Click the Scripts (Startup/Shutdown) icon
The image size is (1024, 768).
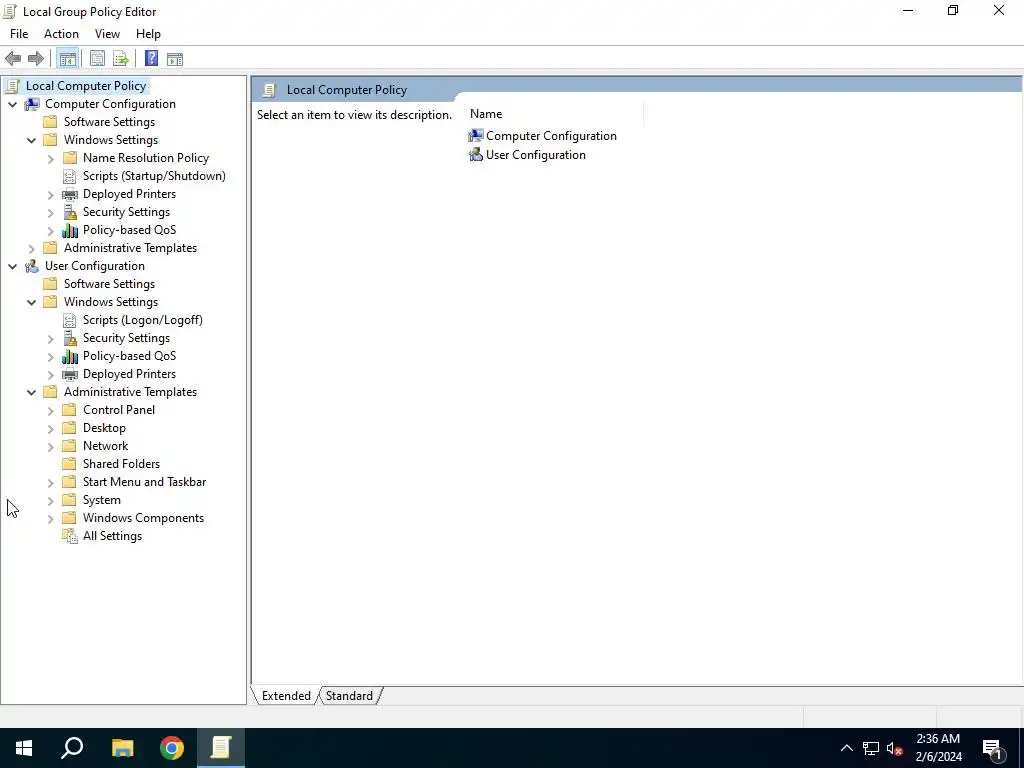(69, 176)
